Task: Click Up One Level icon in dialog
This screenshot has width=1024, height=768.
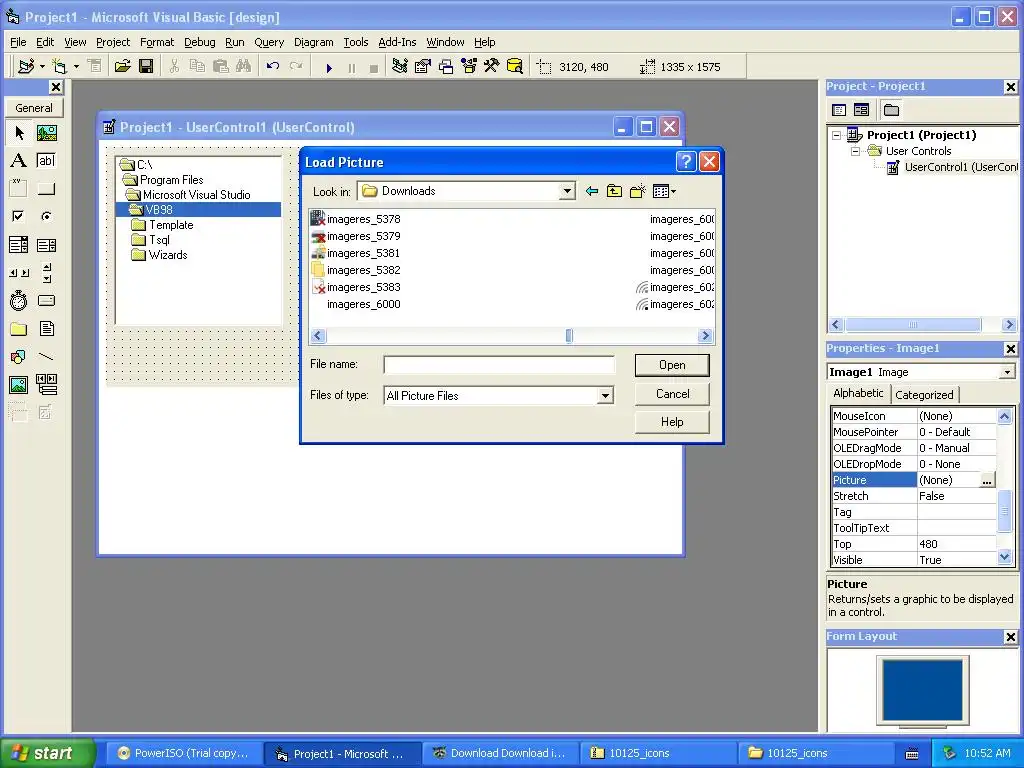Action: [x=615, y=191]
